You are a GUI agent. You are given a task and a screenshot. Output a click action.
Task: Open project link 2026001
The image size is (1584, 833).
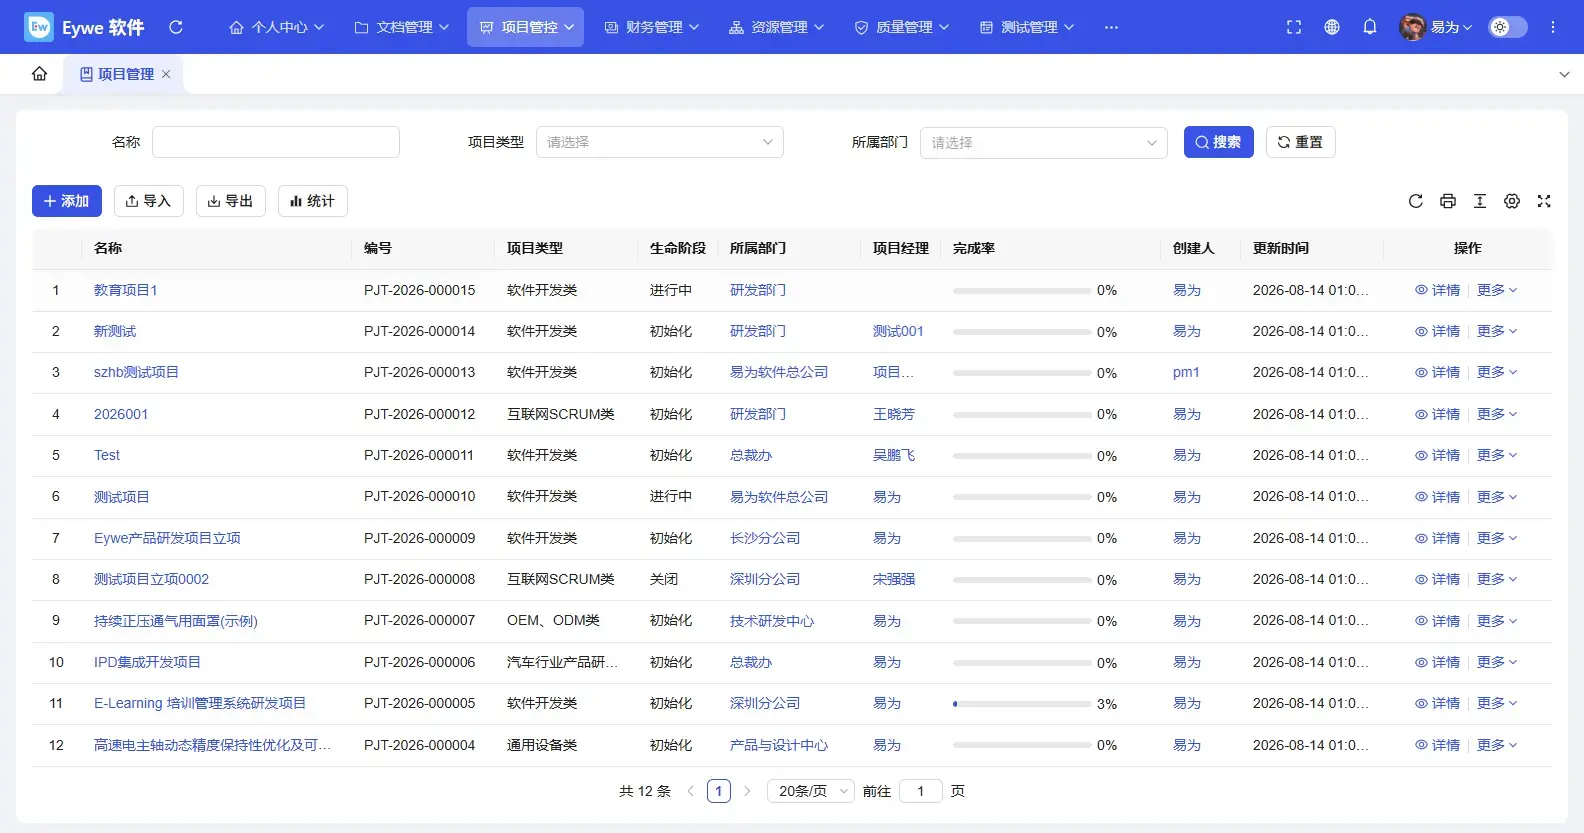[121, 414]
